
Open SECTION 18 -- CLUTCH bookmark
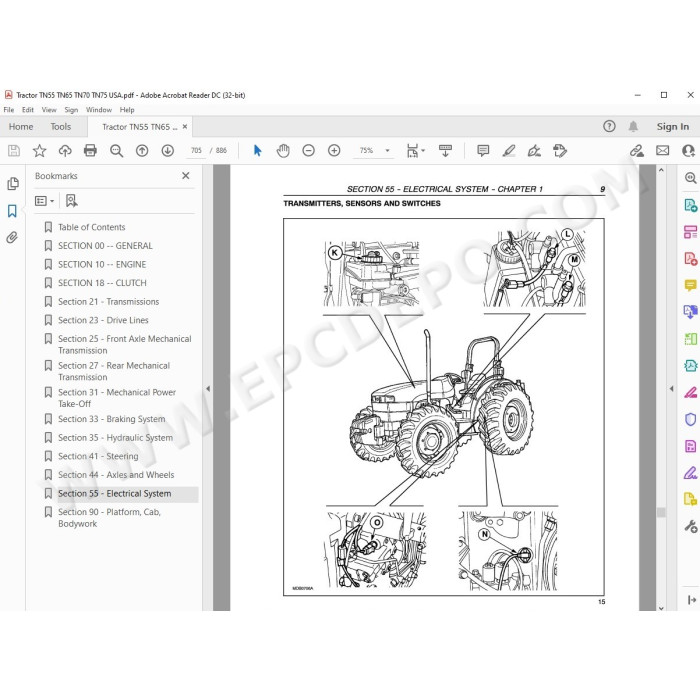[x=102, y=283]
